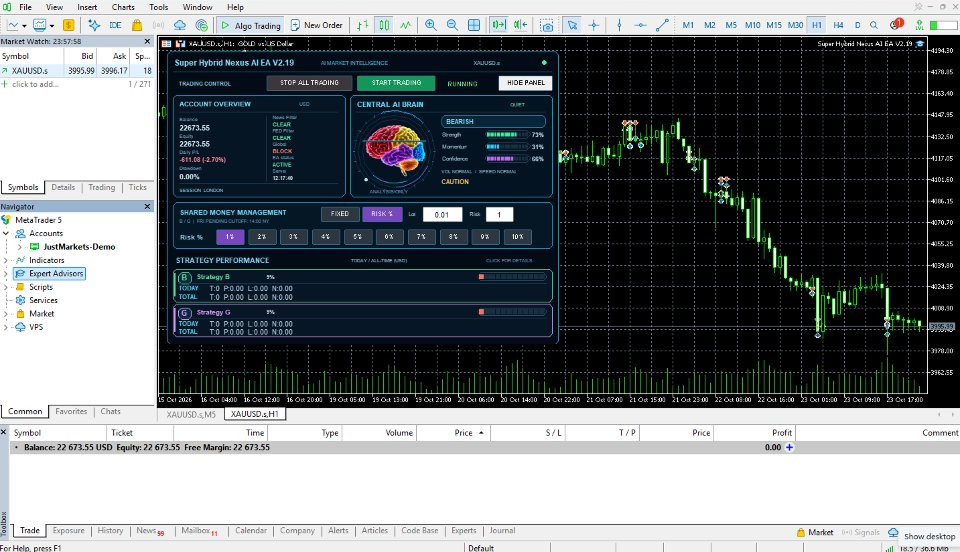Switch to the History tab in Toolbox
The height and width of the screenshot is (552, 960).
110,531
